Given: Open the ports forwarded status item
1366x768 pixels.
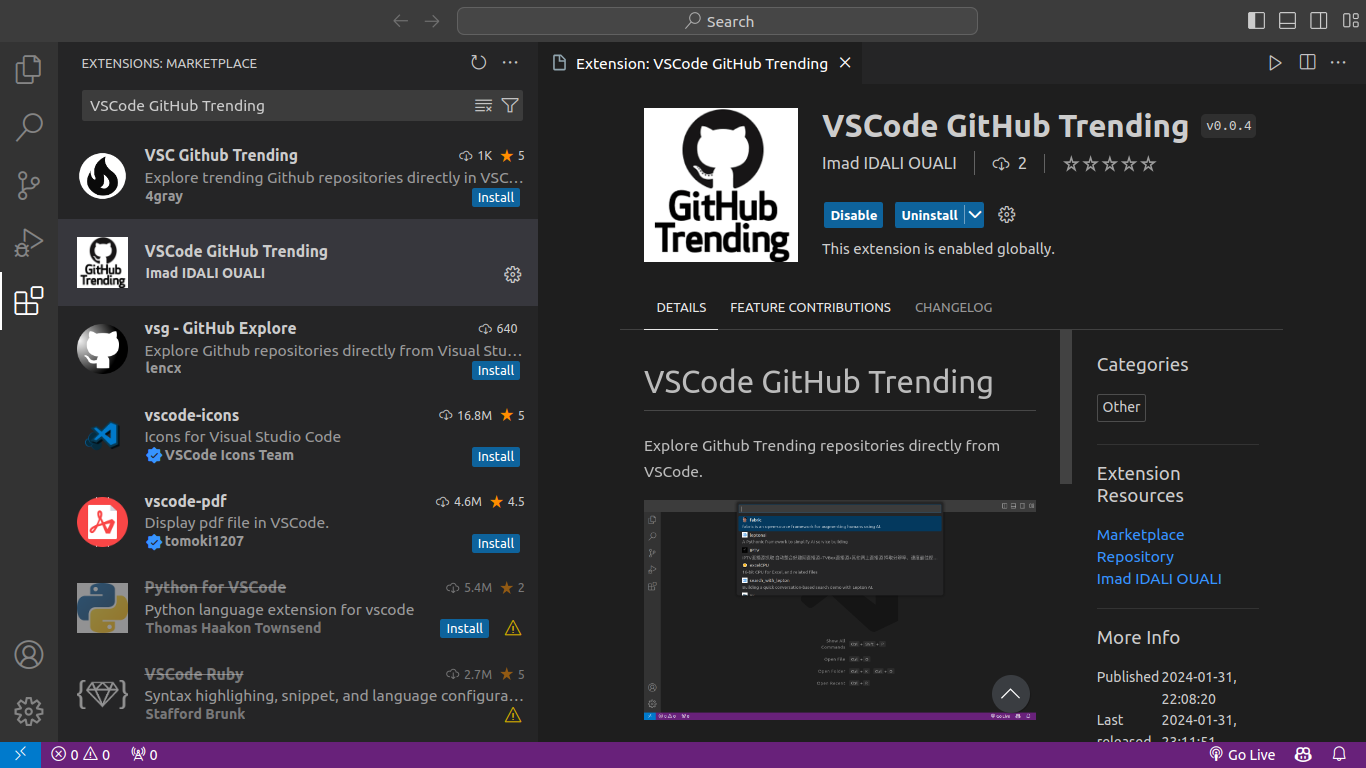Looking at the screenshot, I should pos(144,755).
